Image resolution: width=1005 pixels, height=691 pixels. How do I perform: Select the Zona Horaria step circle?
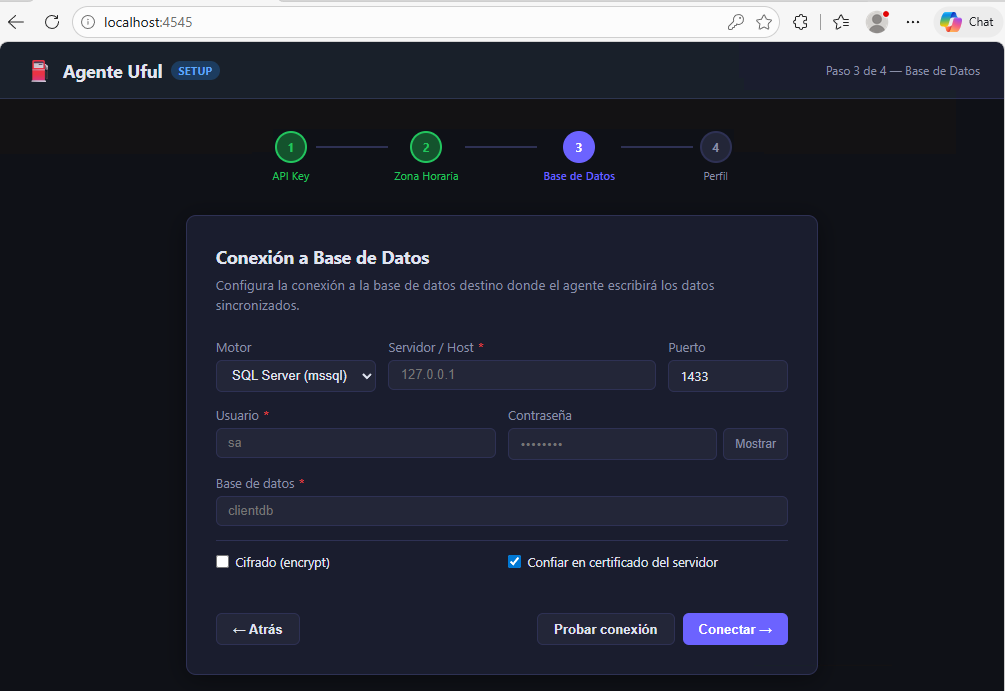click(426, 147)
